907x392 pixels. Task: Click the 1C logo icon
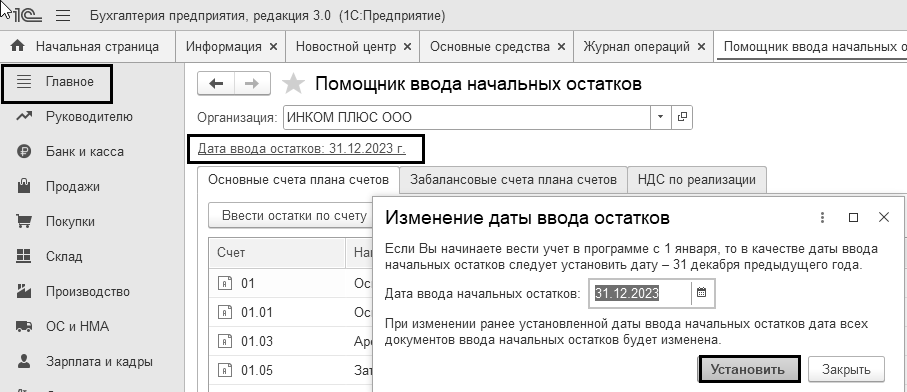(x=27, y=16)
